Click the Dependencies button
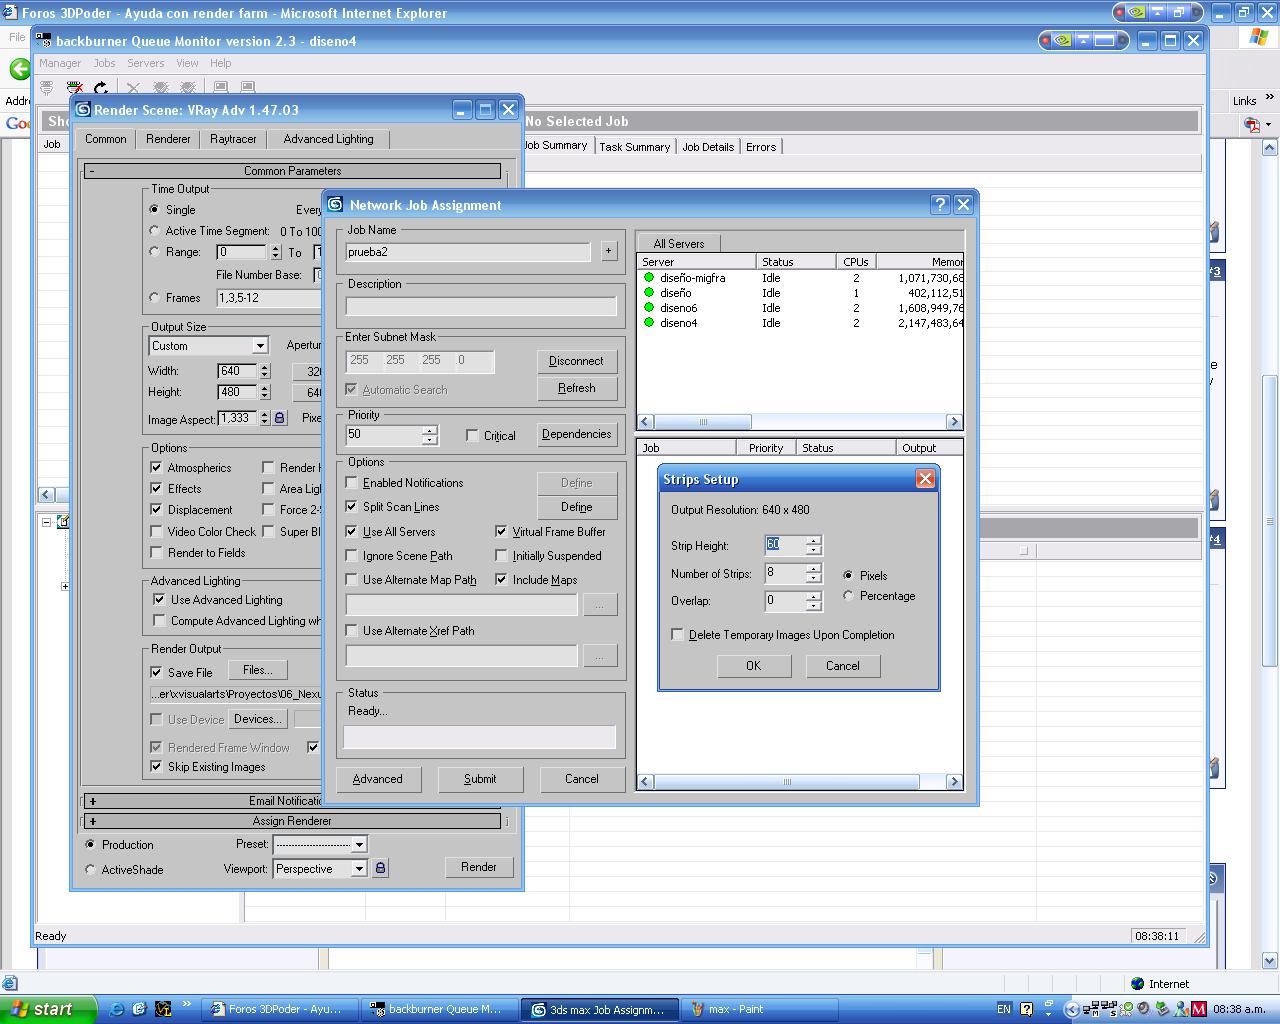 pyautogui.click(x=576, y=434)
